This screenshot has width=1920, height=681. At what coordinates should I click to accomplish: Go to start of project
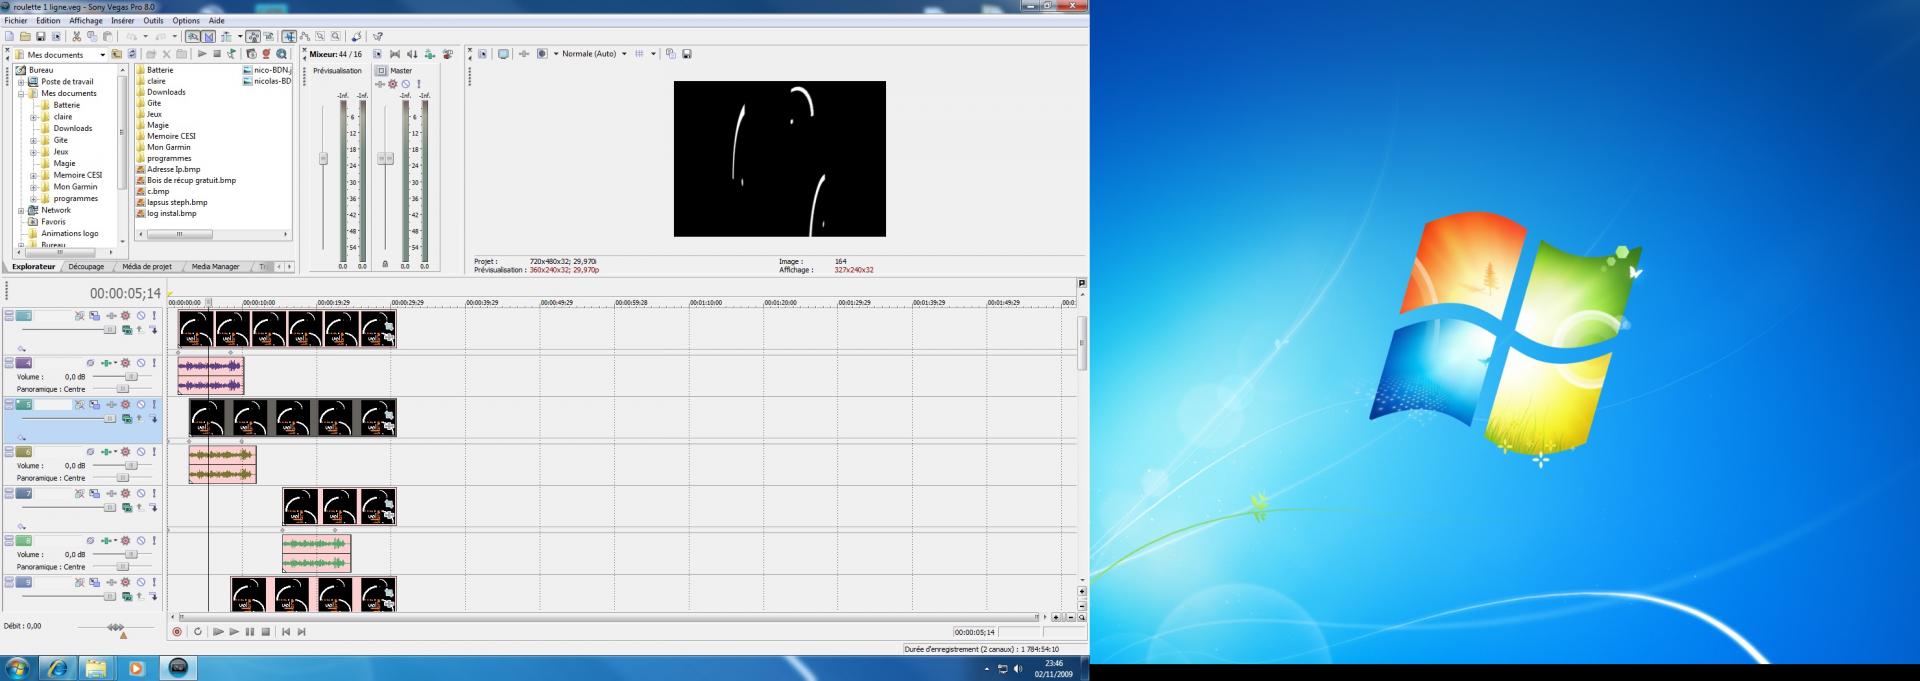[x=286, y=632]
